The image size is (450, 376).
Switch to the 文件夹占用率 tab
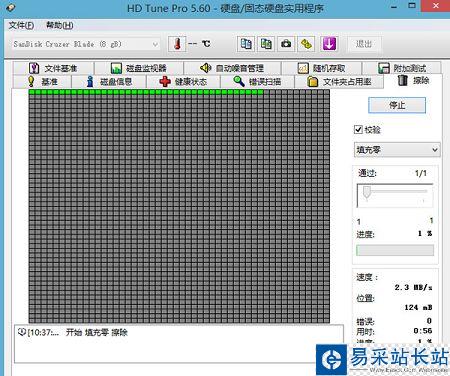click(x=339, y=82)
